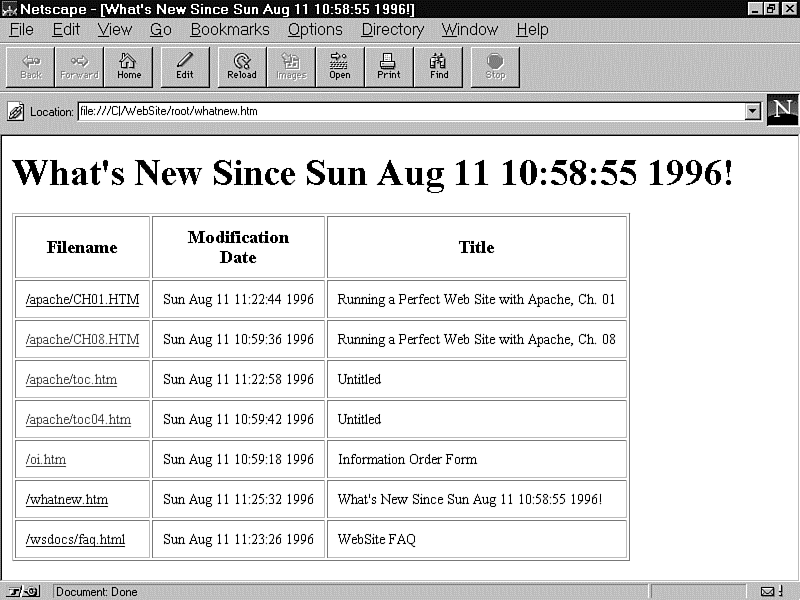Click the /apache/toc04.htm link
This screenshot has width=800, height=600.
pos(78,420)
